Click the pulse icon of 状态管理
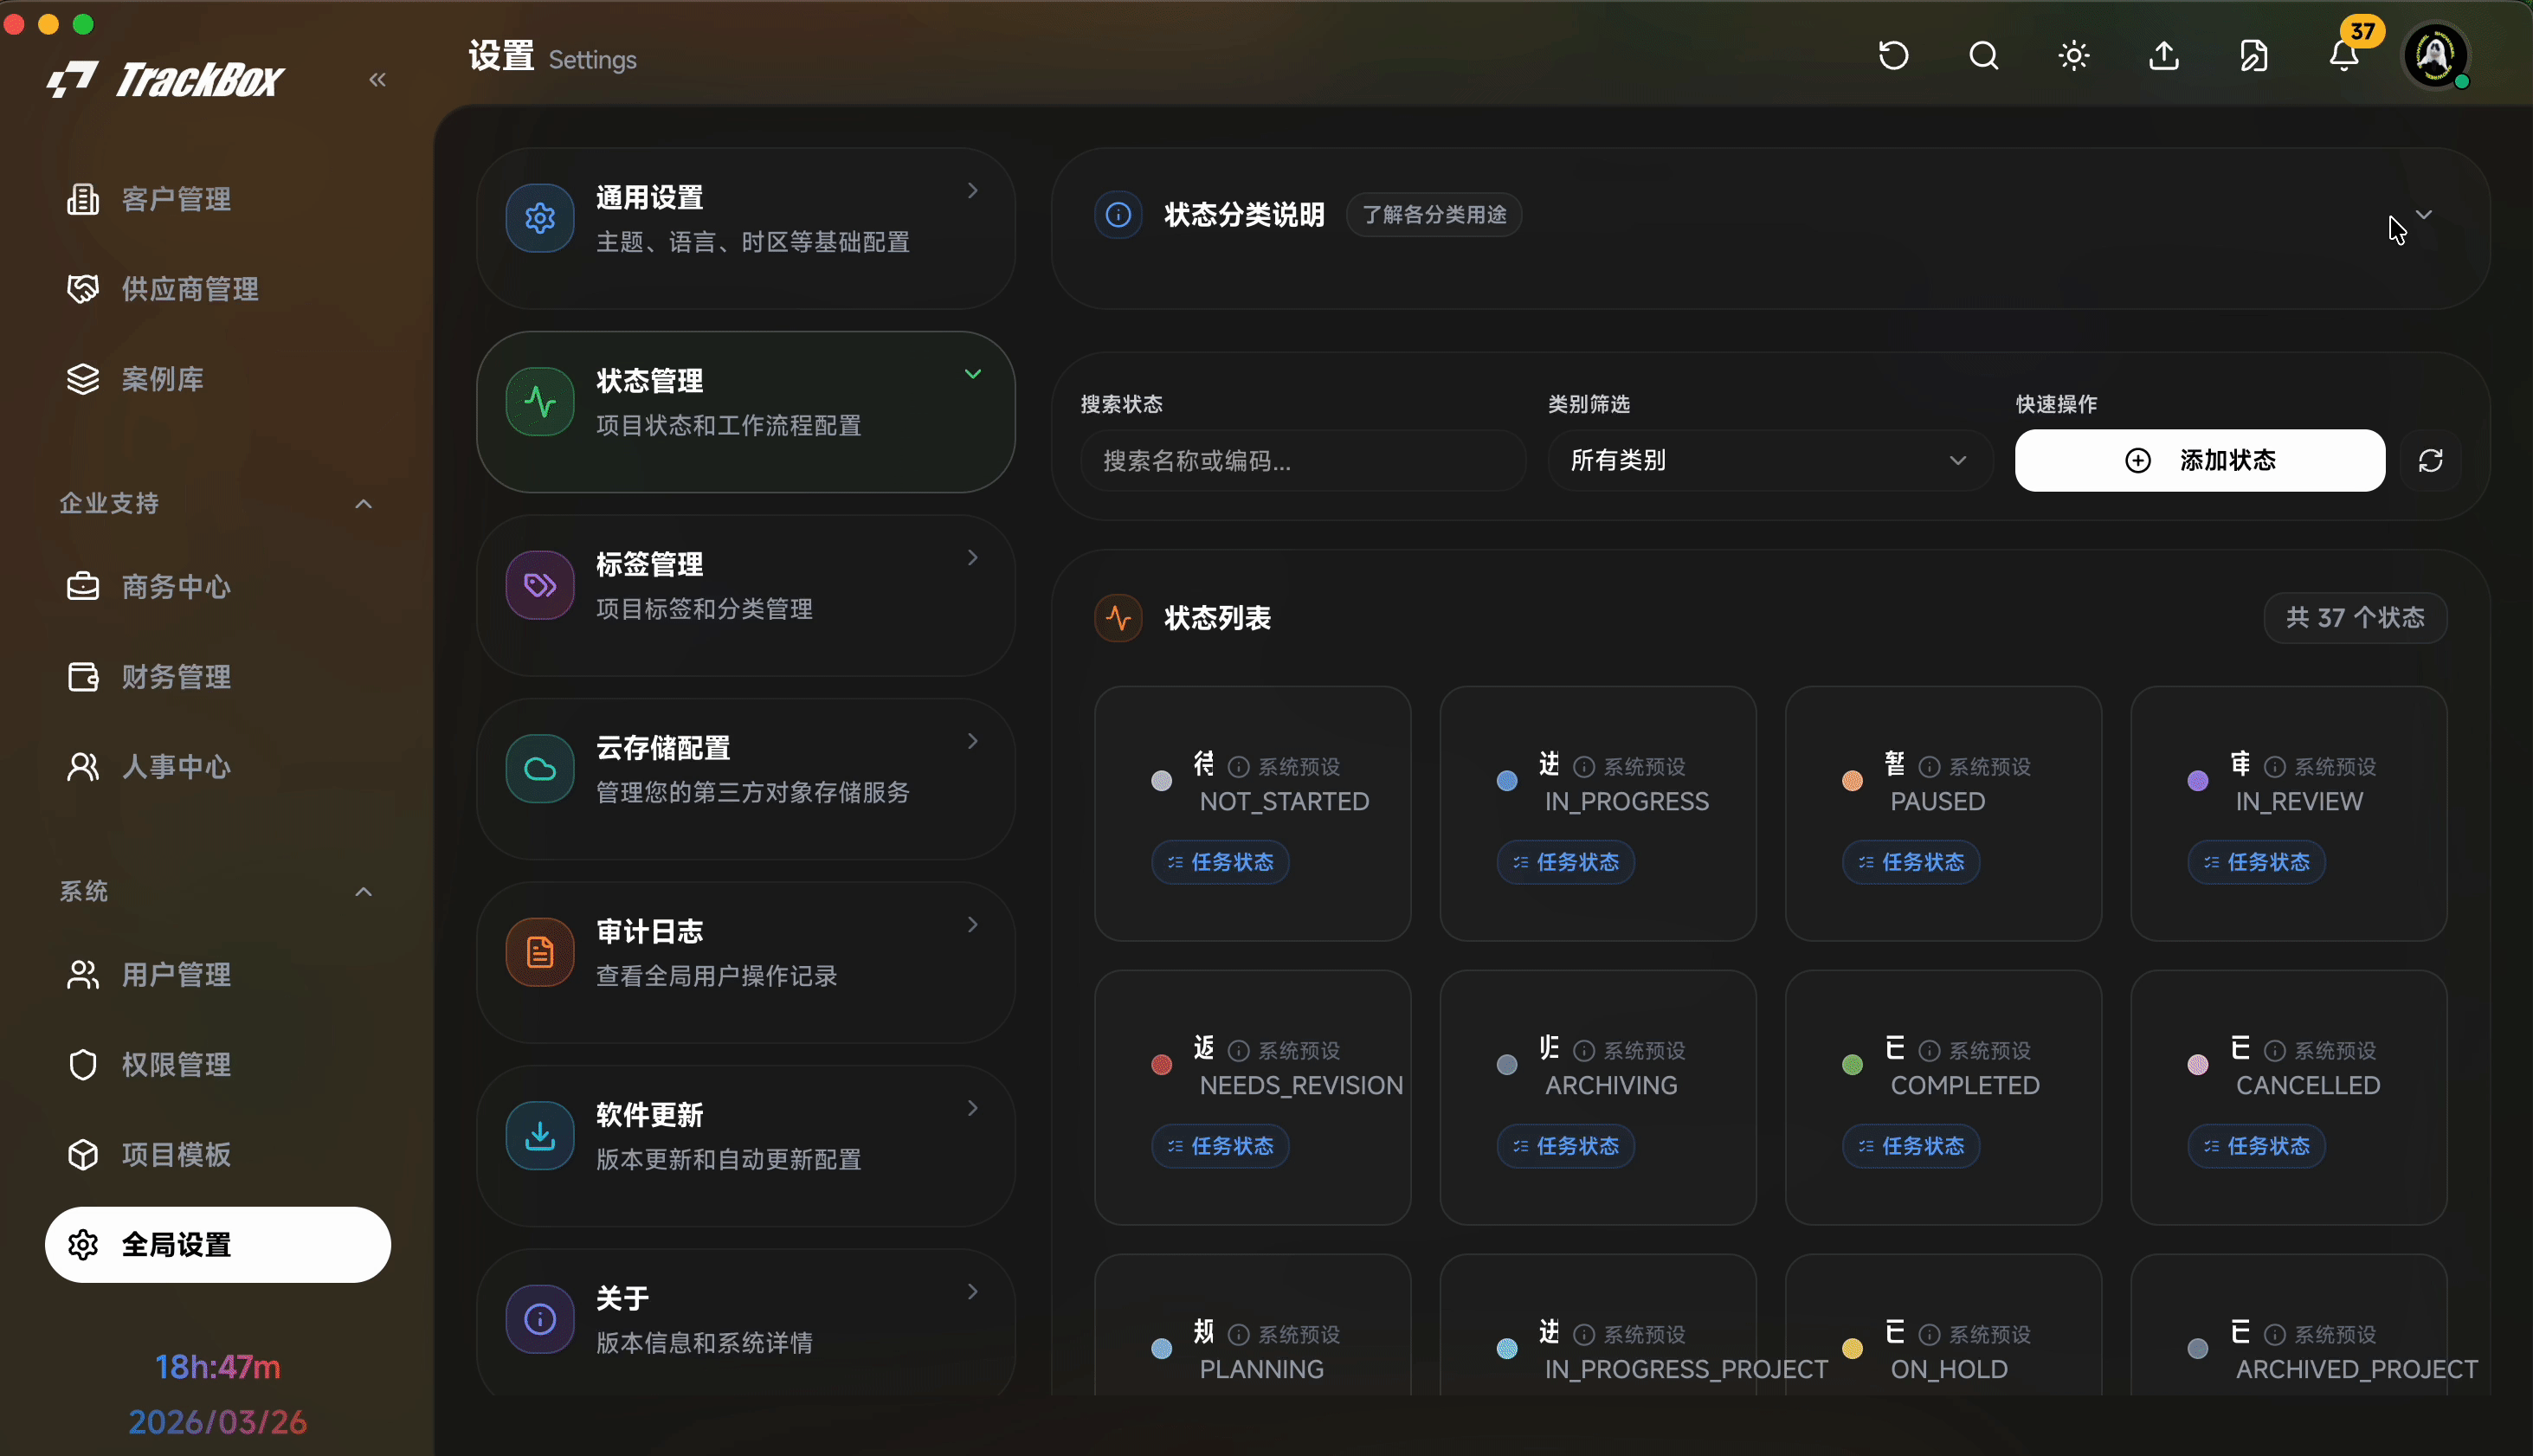This screenshot has width=2533, height=1456. (540, 402)
